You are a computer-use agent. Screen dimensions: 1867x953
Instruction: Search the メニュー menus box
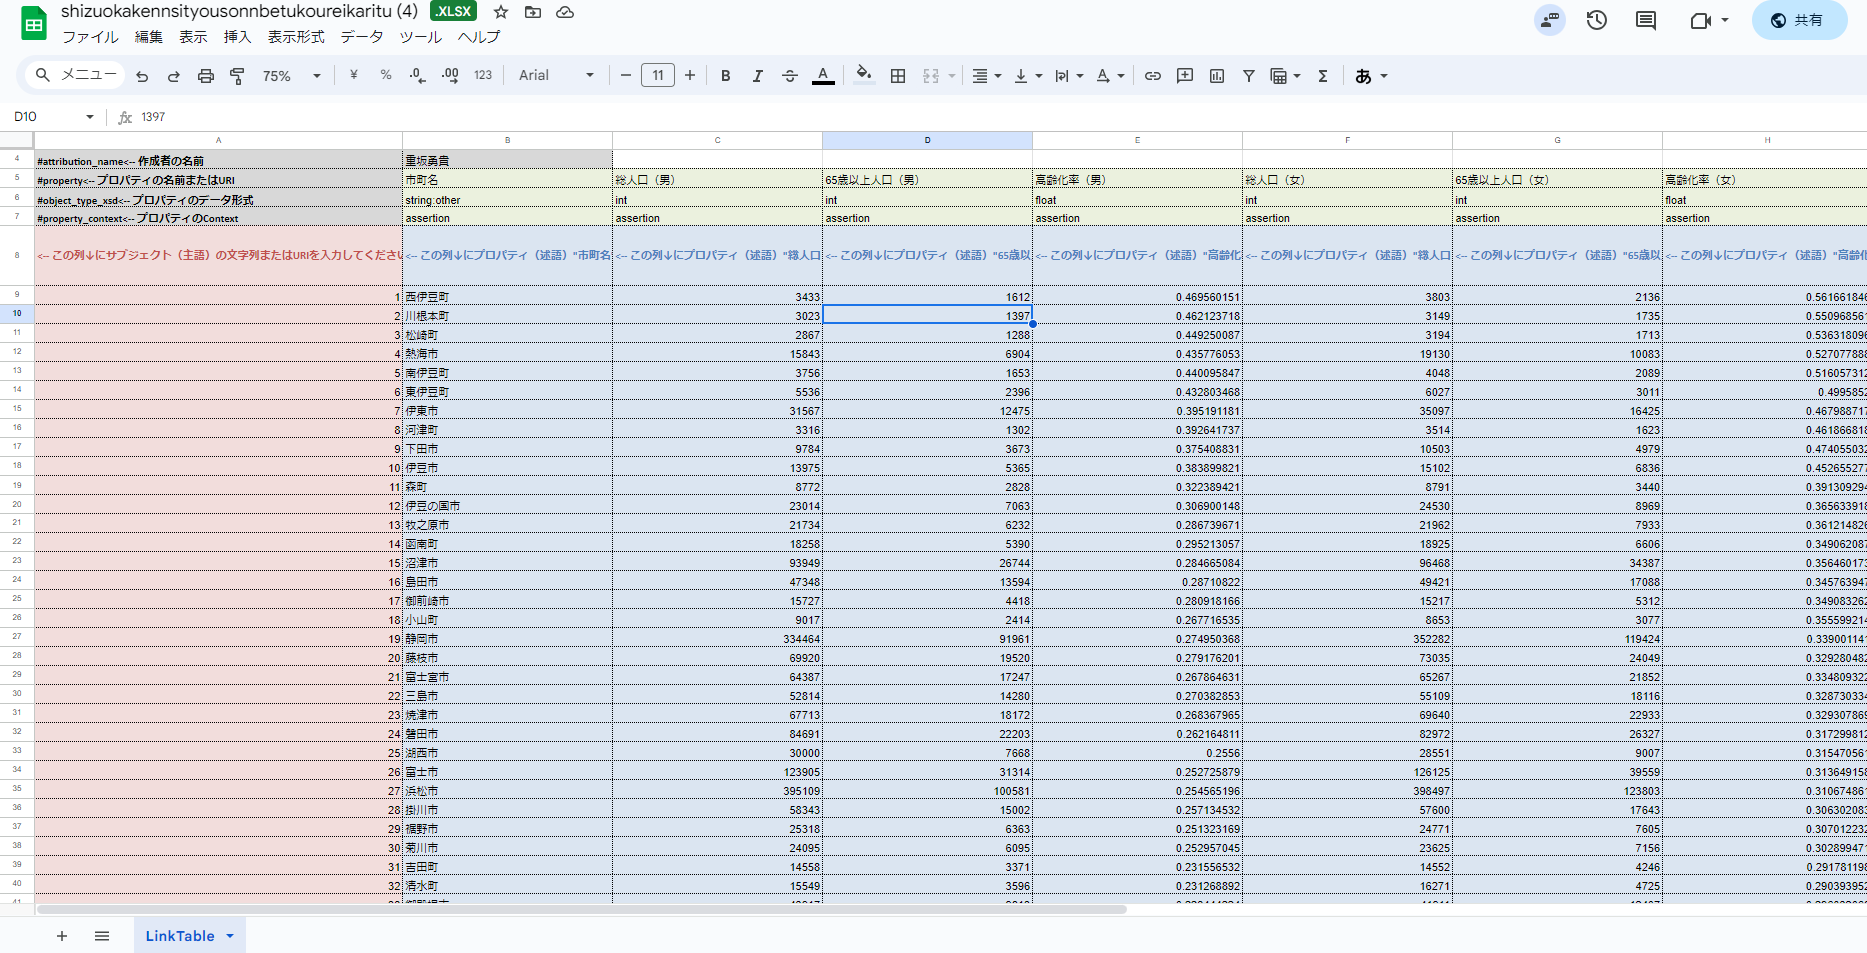pos(76,75)
